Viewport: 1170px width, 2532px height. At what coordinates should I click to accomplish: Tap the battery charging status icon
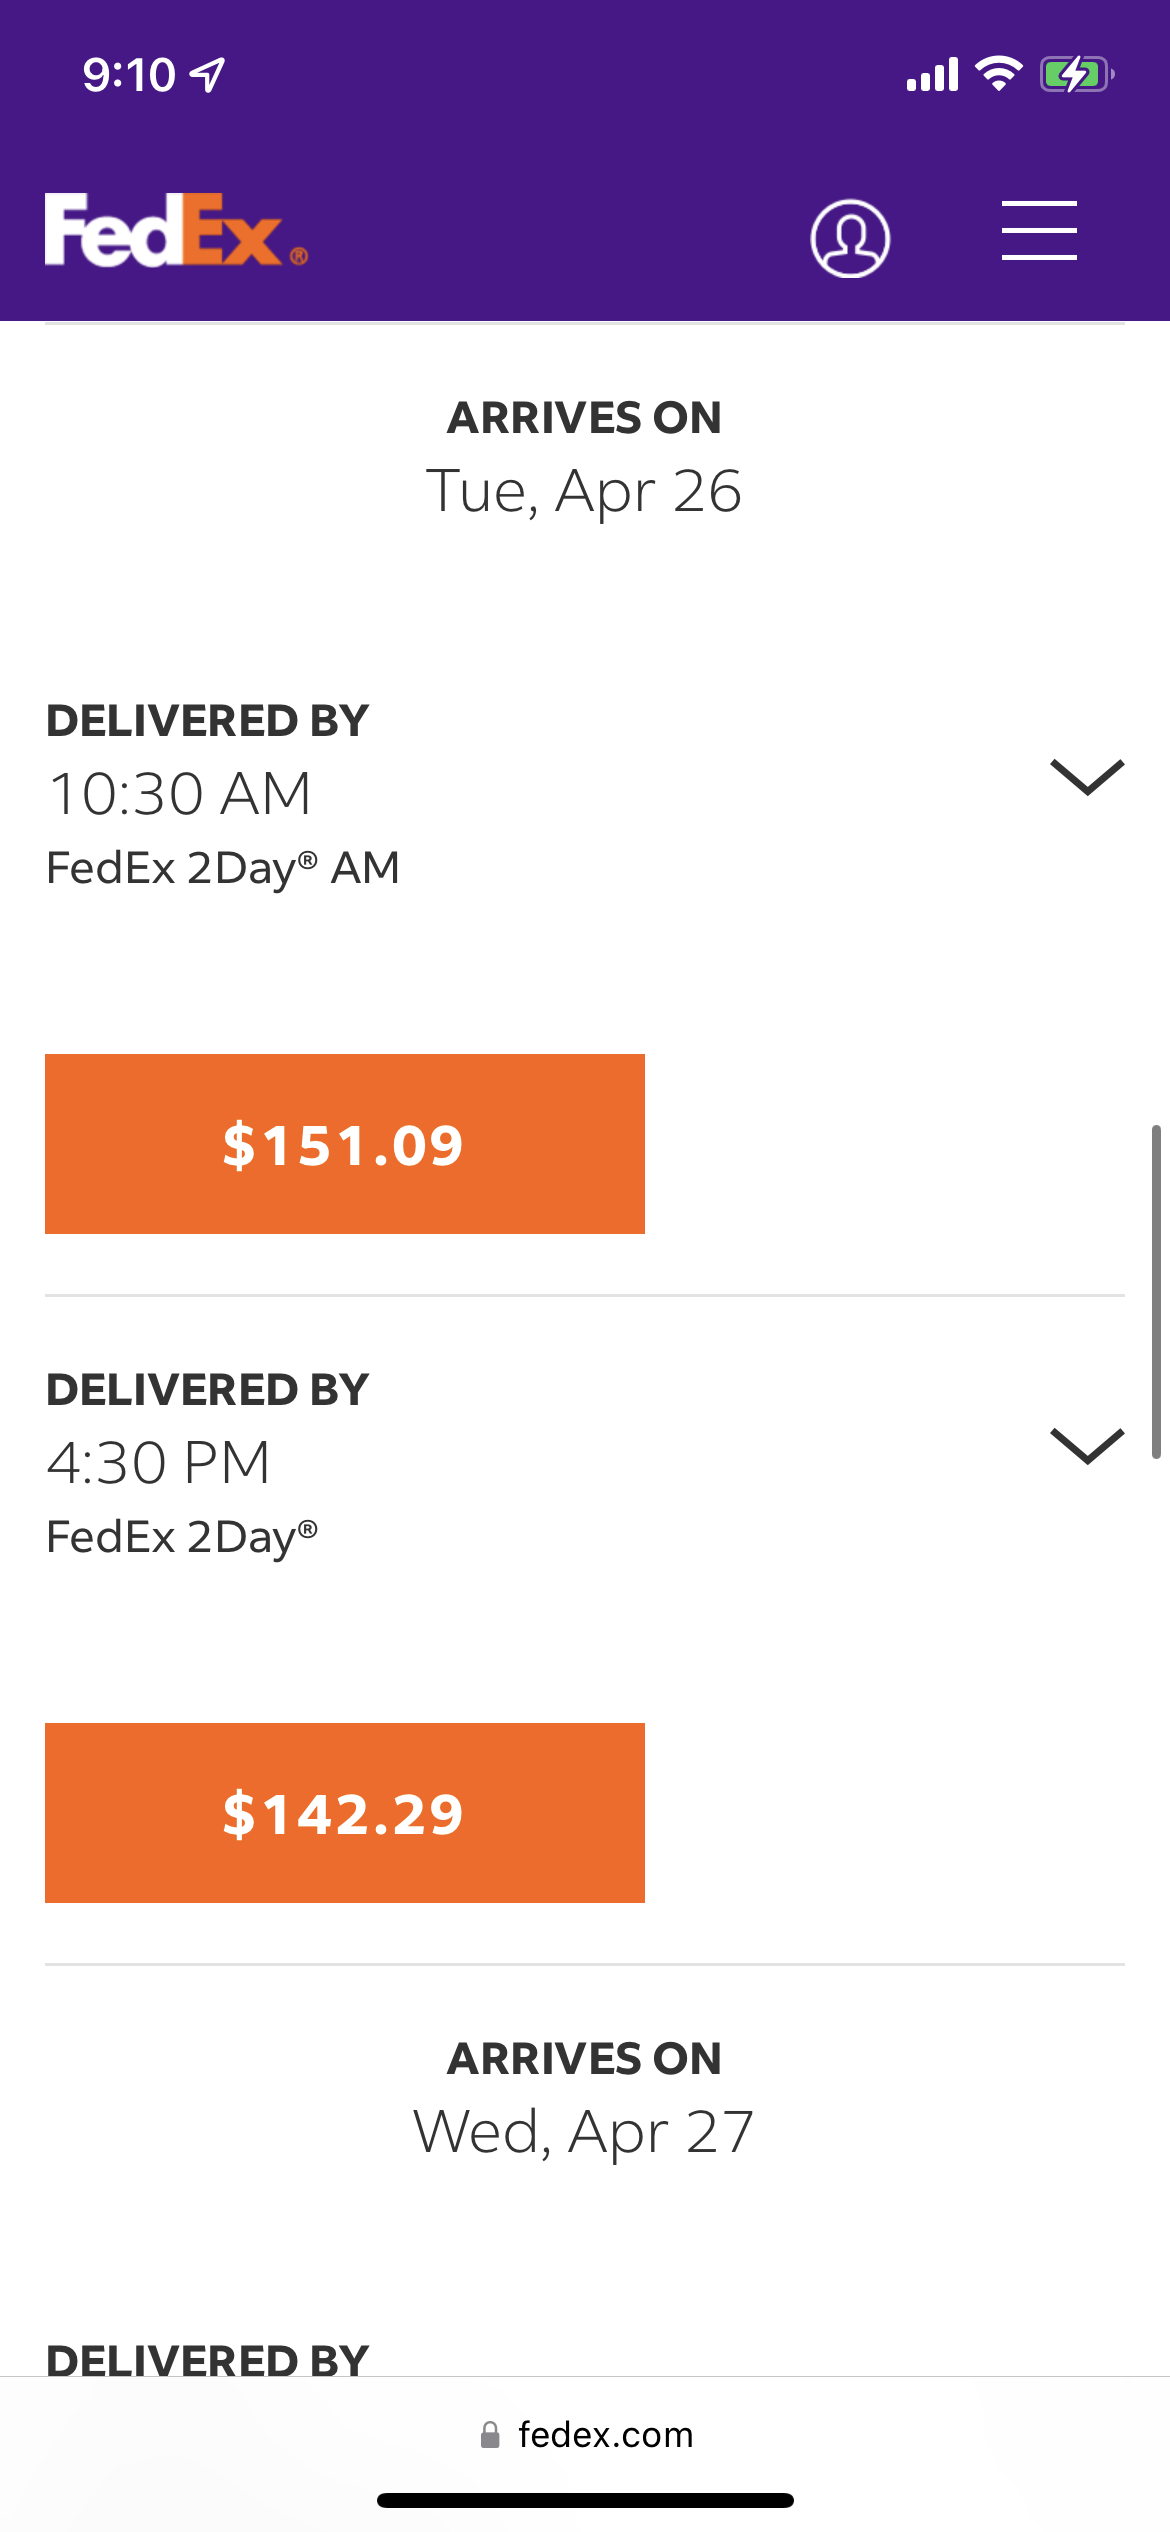(1075, 75)
